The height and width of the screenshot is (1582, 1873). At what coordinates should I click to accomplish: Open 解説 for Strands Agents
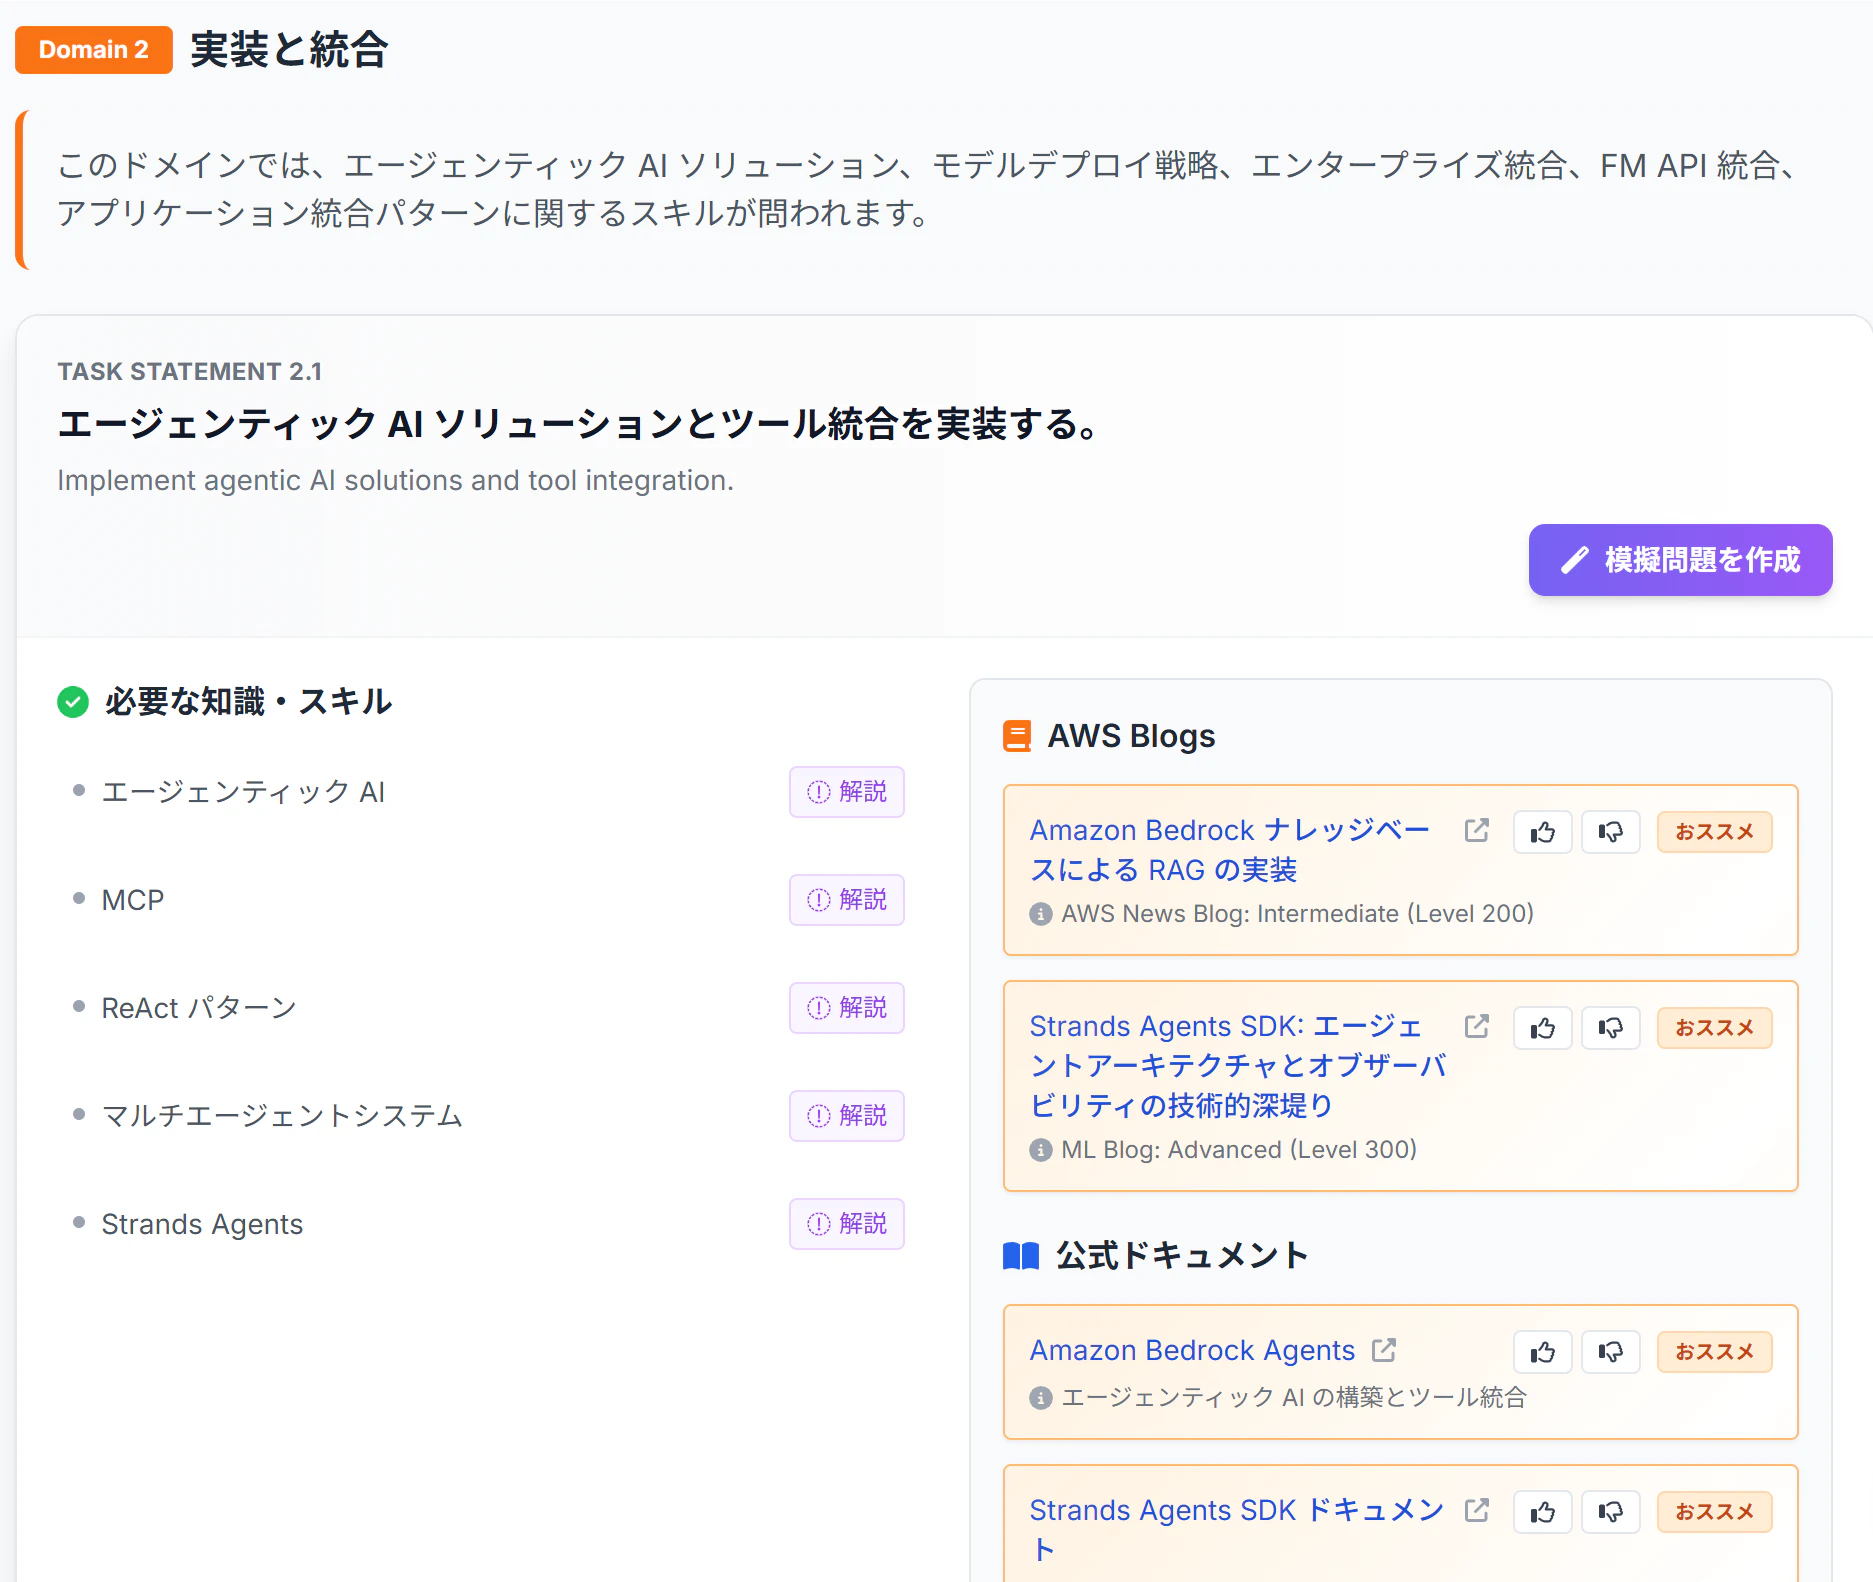(x=846, y=1224)
